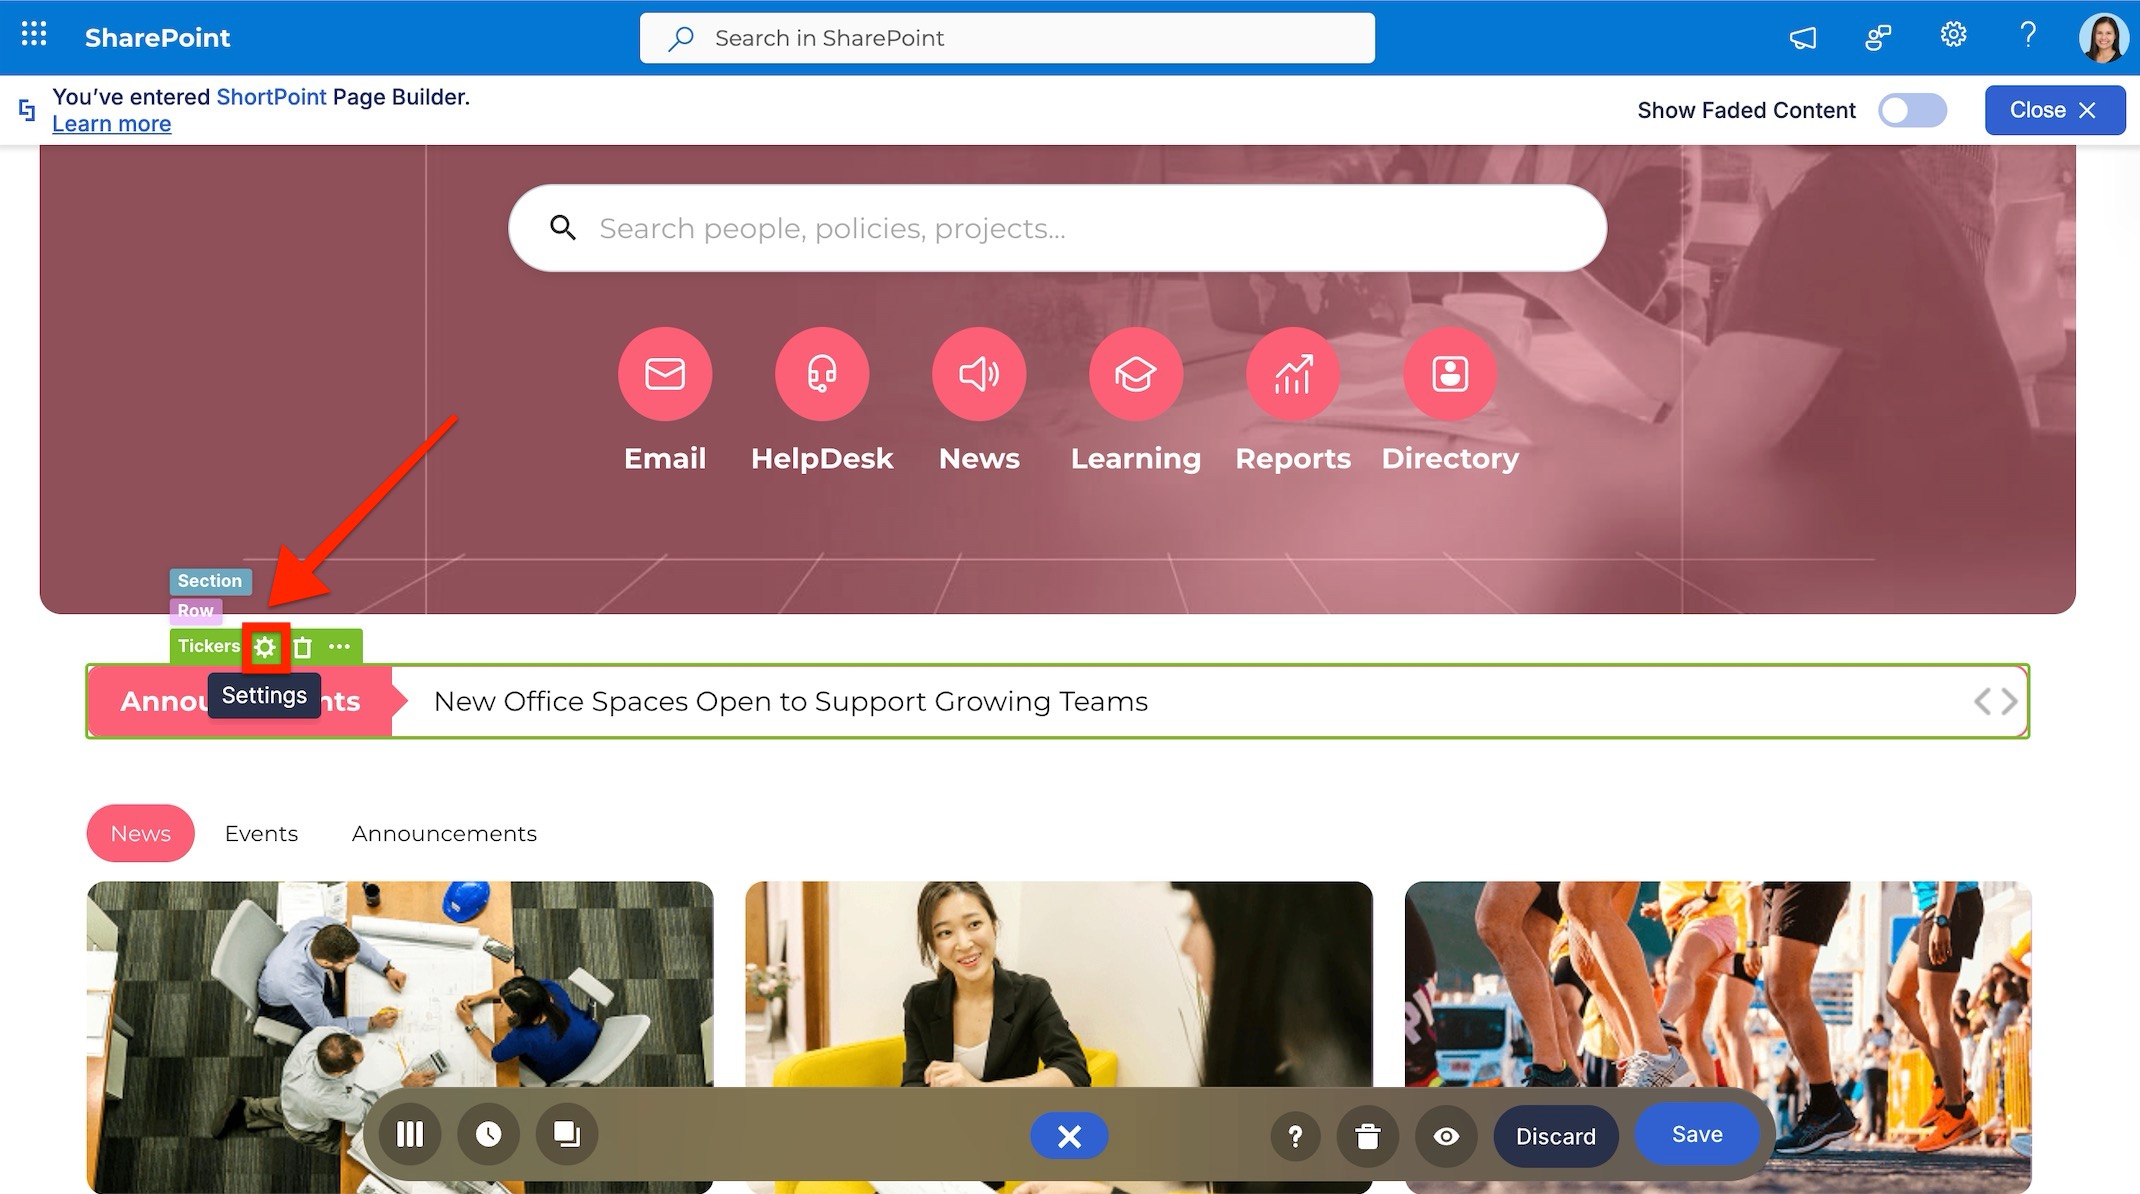The width and height of the screenshot is (2140, 1194).
Task: Open the Tickers settings gear
Action: point(264,646)
